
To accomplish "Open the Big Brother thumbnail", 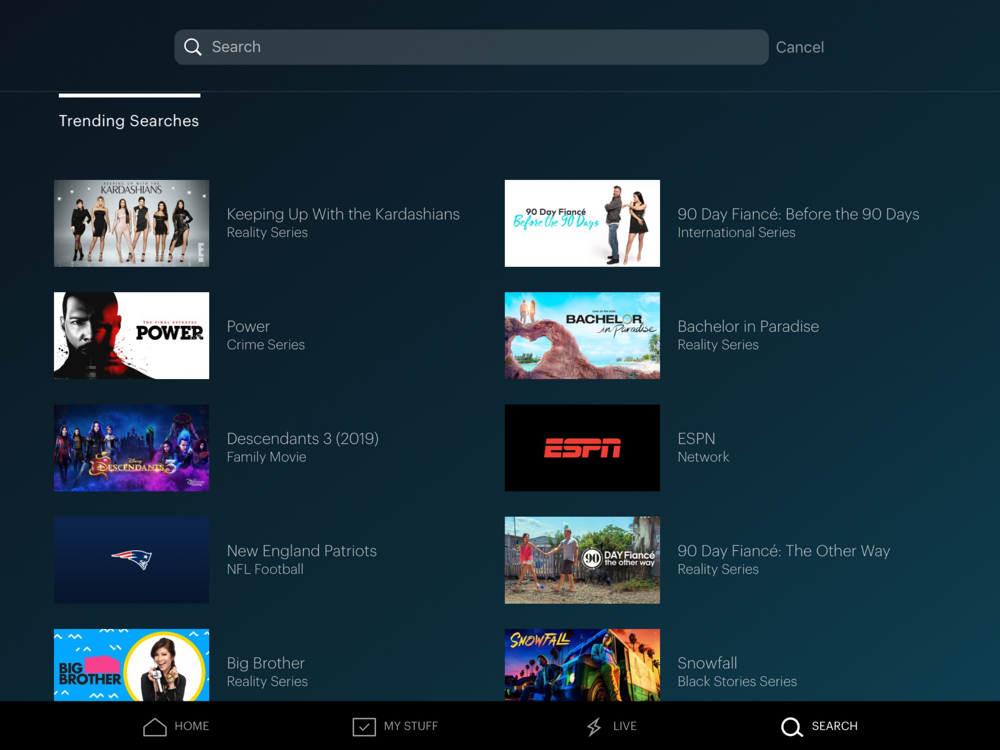I will 131,665.
